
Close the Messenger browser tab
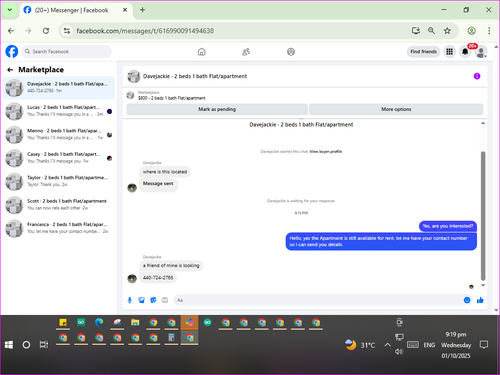point(125,10)
